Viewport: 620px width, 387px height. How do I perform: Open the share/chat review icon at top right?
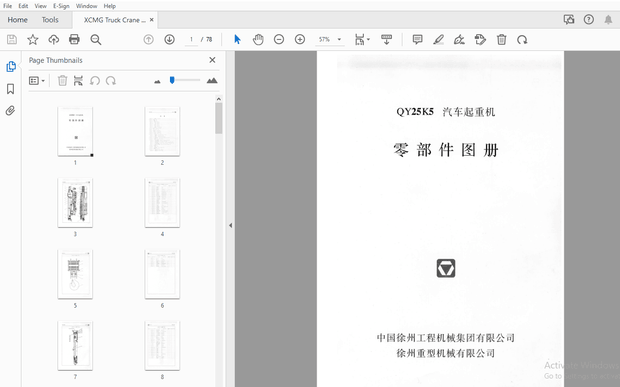(569, 19)
